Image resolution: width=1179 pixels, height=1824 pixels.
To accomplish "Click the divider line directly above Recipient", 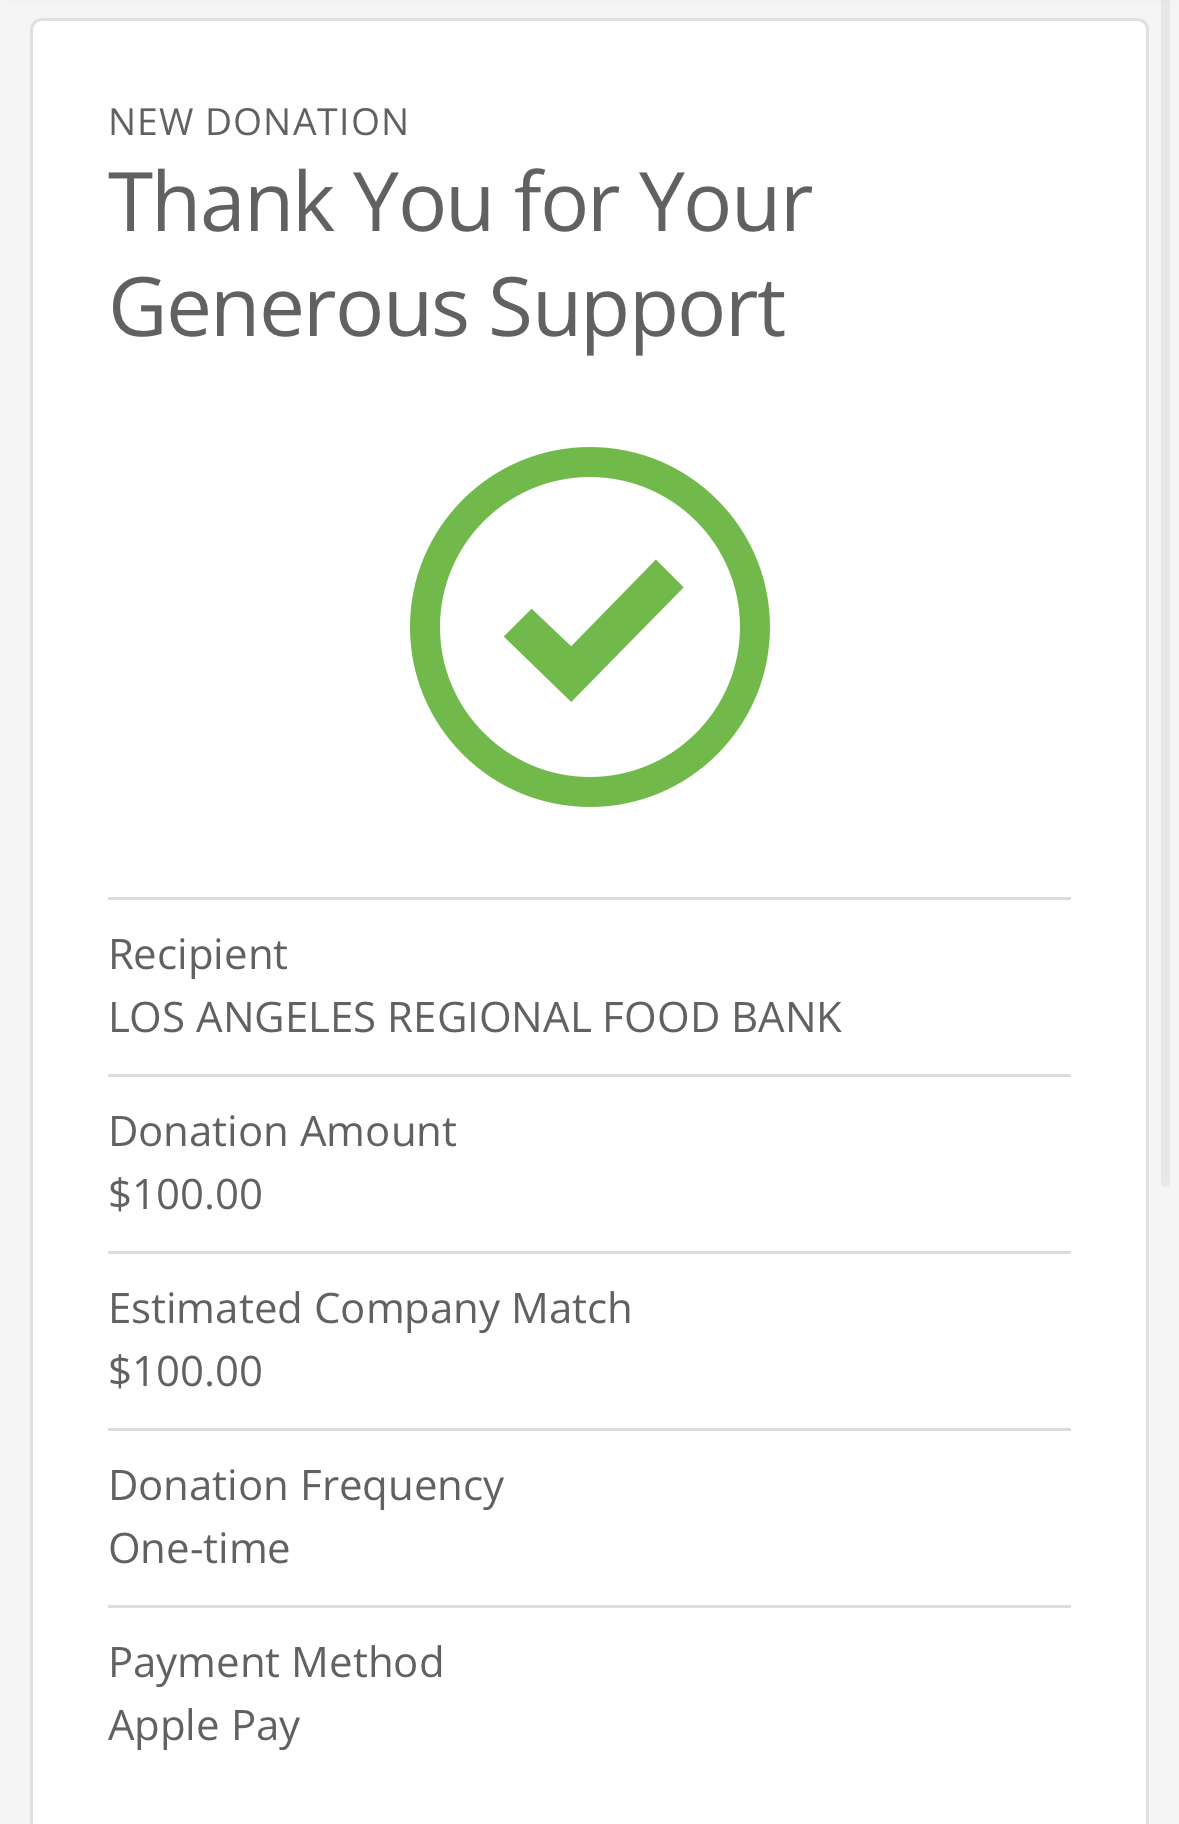I will (x=590, y=899).
